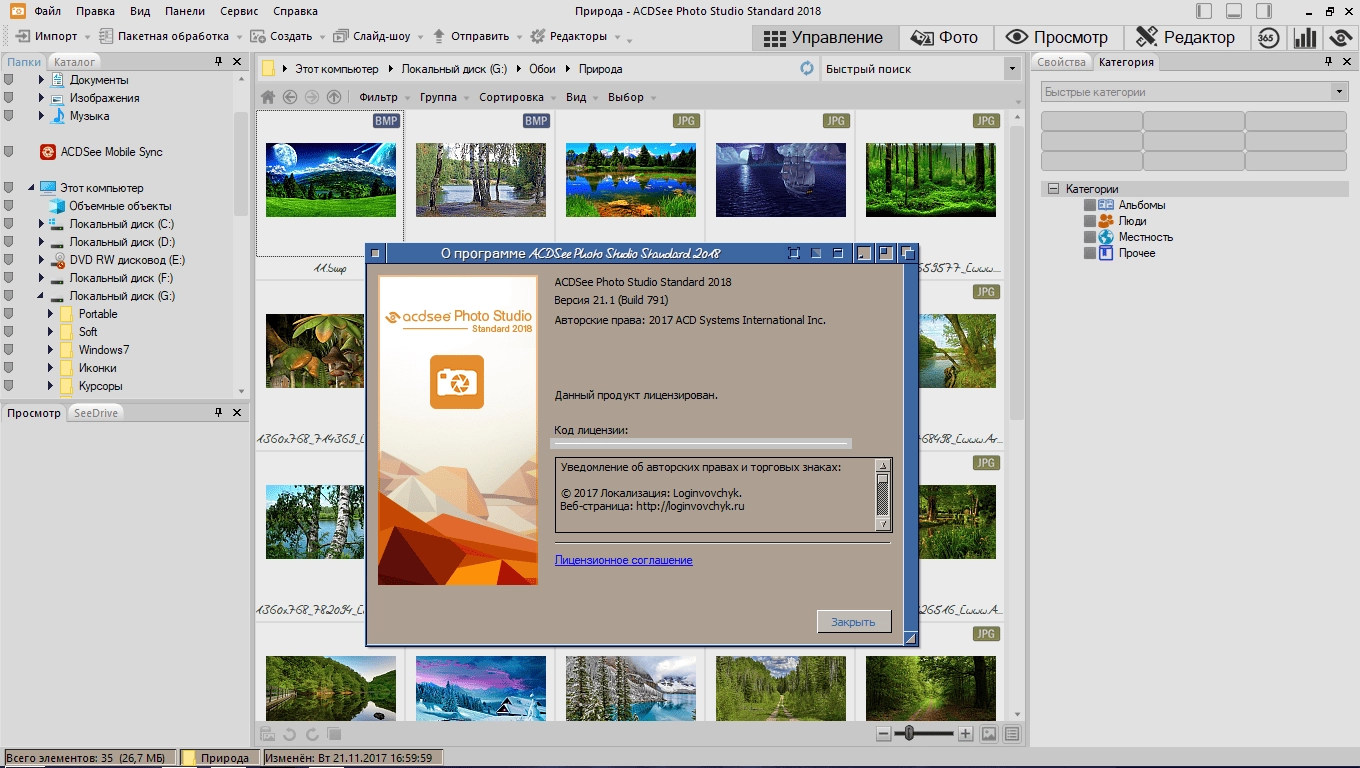Toggle right pane layout icon in title bar

click(x=1265, y=11)
